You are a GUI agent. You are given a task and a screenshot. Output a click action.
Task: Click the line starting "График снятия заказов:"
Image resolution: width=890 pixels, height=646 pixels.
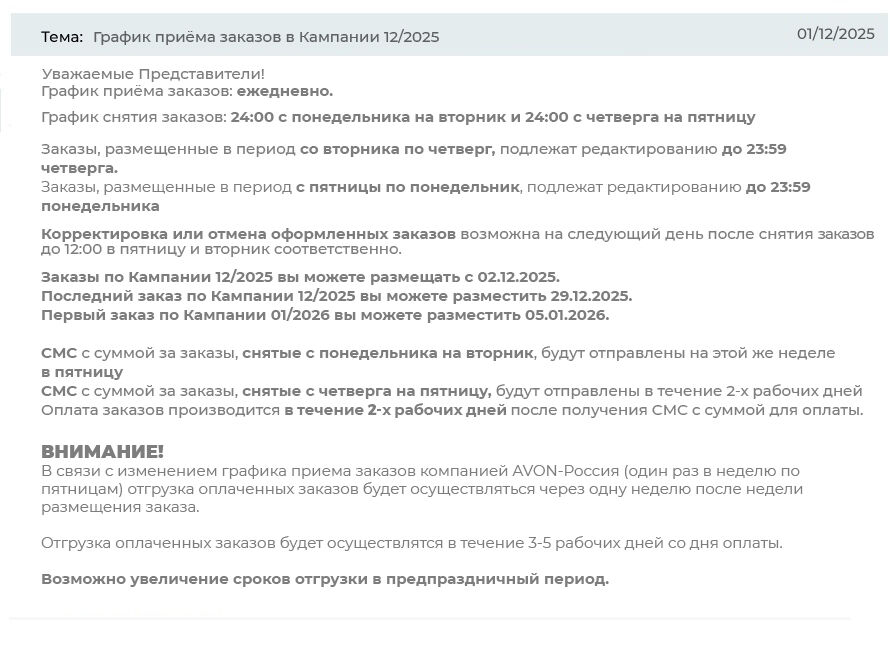tap(398, 117)
